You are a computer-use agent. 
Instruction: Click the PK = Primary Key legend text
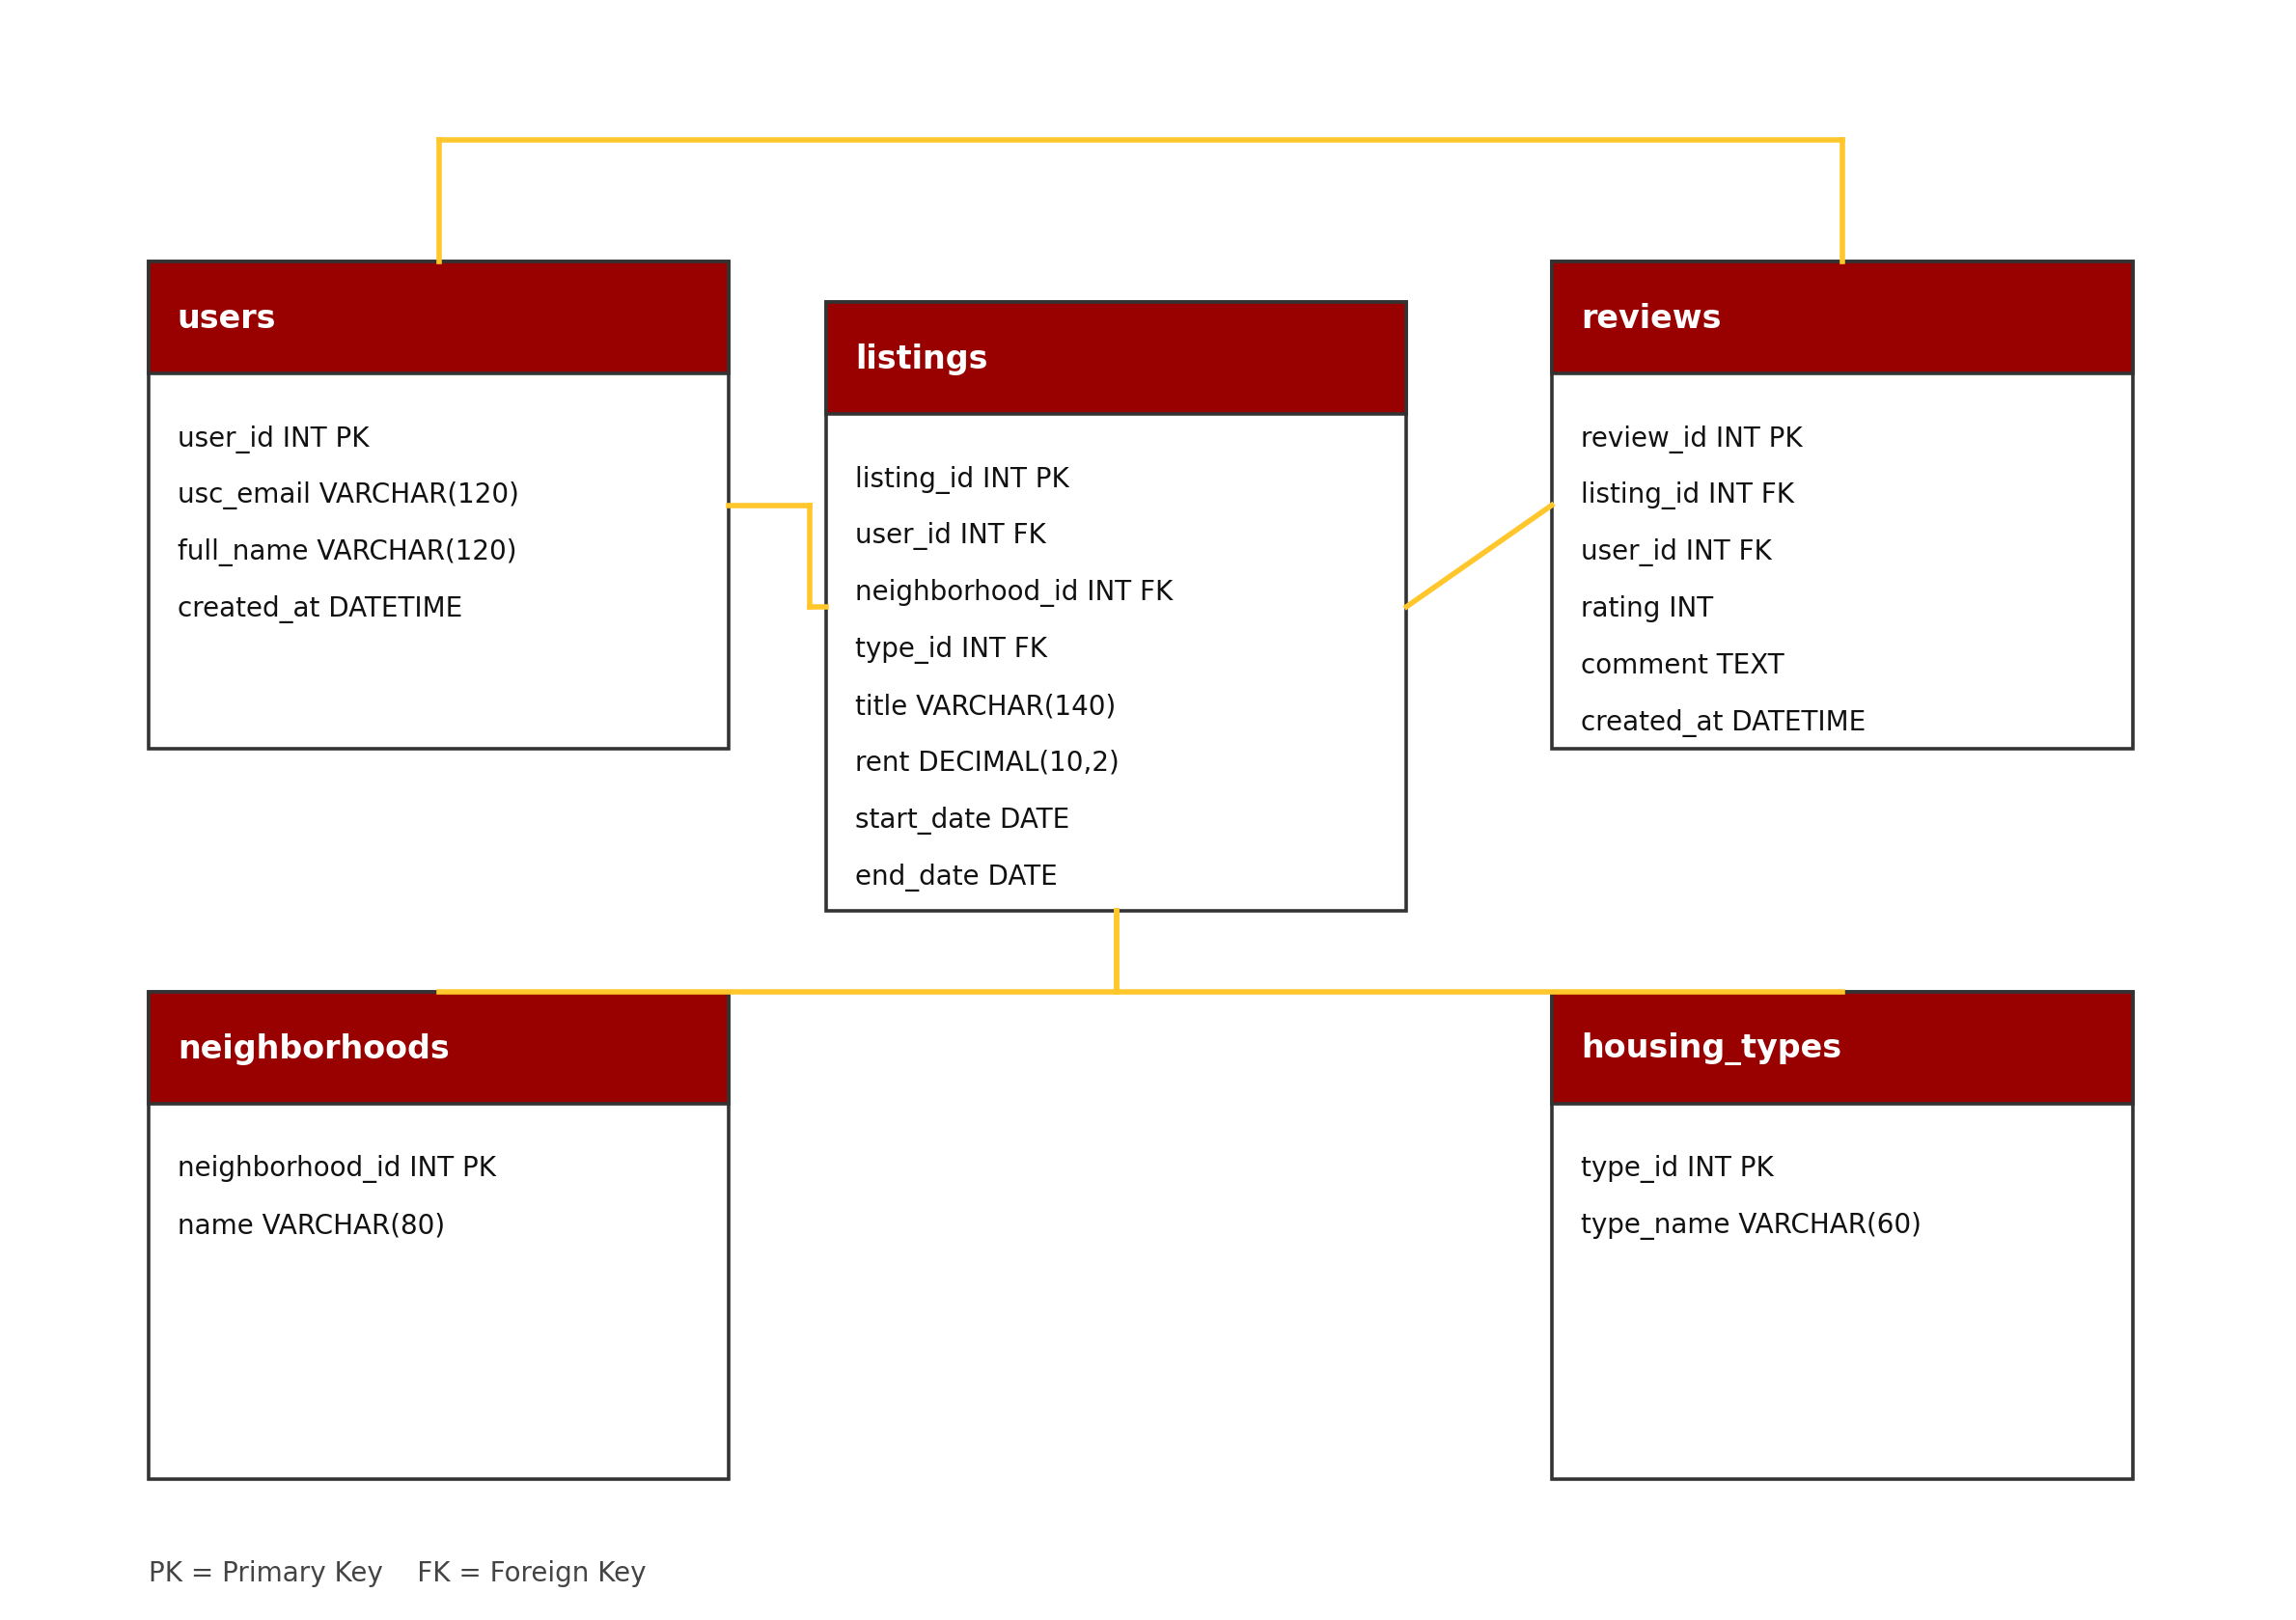click(265, 1573)
